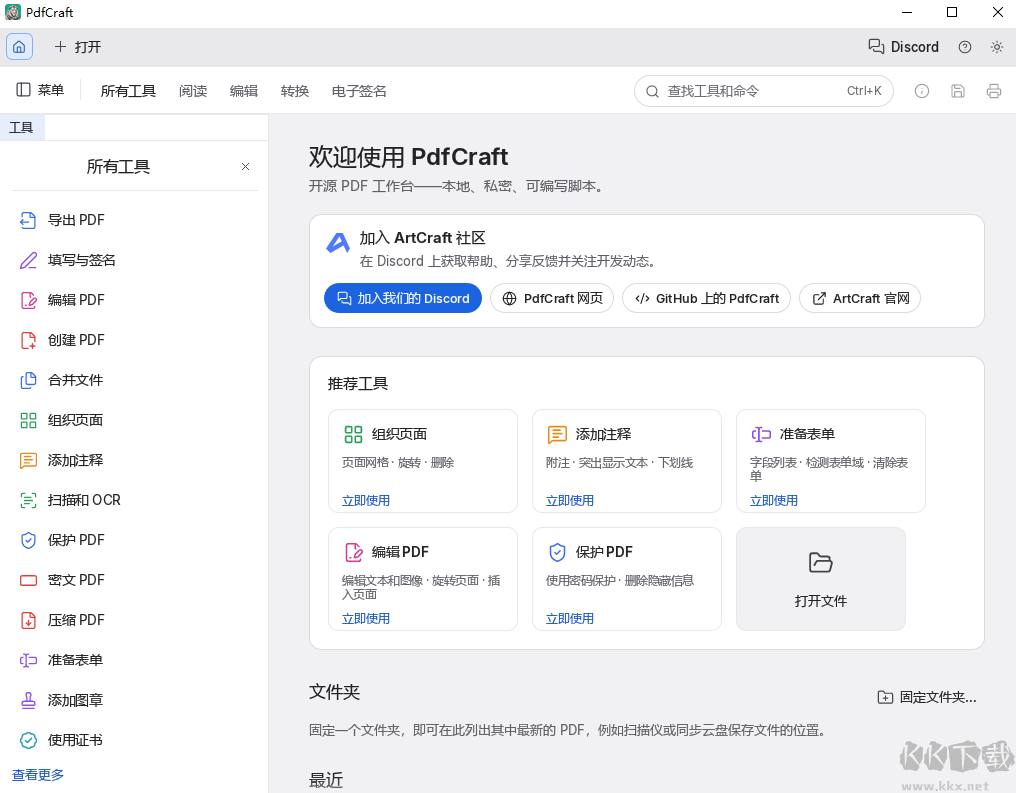The width and height of the screenshot is (1016, 793).
Task: Toggle the 菜单 sidebar button
Action: (40, 90)
